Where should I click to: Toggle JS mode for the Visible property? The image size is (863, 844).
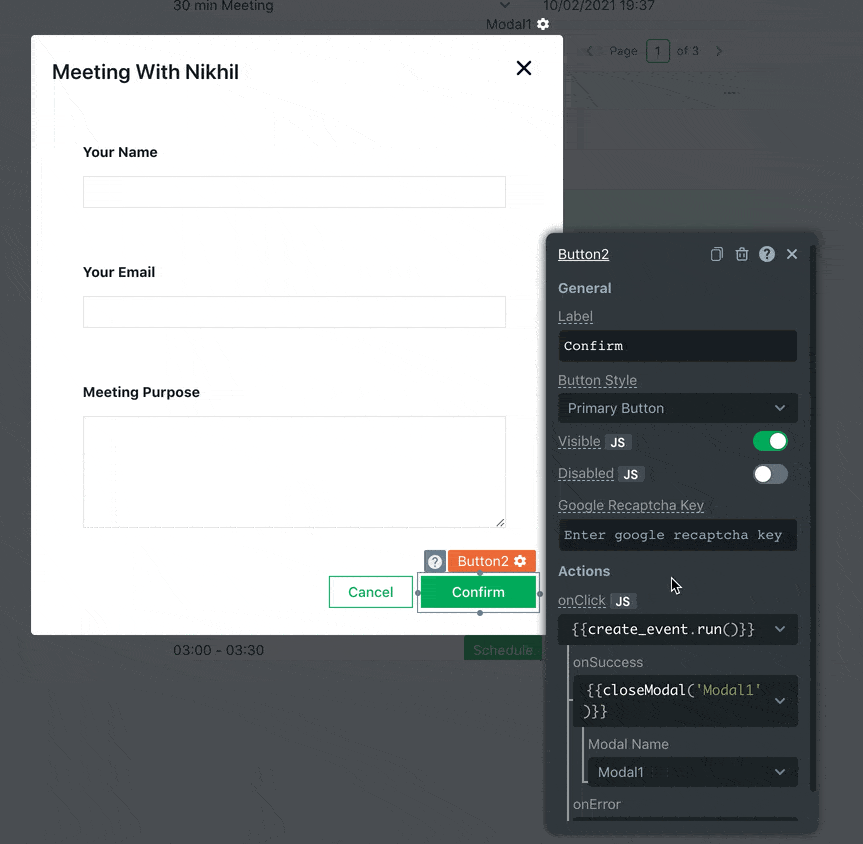[x=618, y=442]
